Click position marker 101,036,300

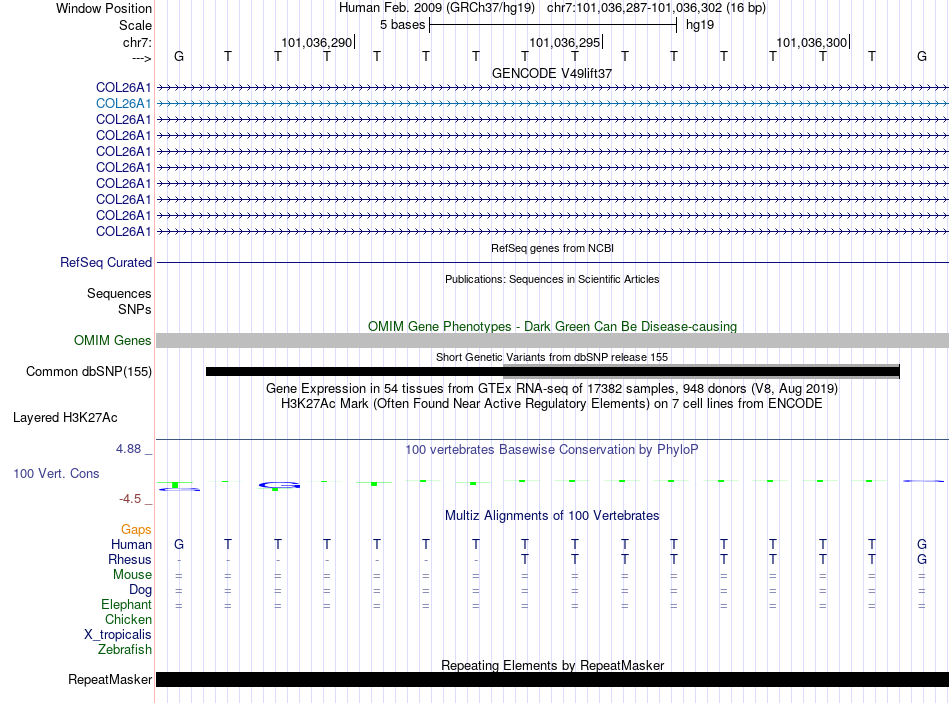(x=812, y=42)
